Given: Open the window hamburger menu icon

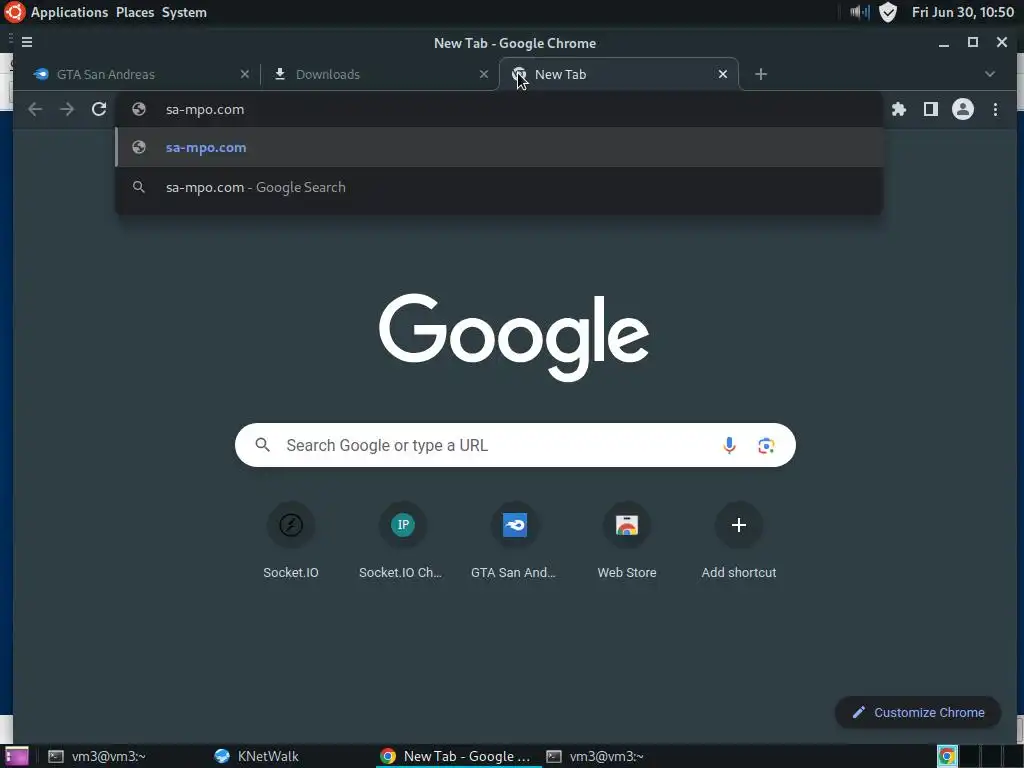Looking at the screenshot, I should point(27,42).
